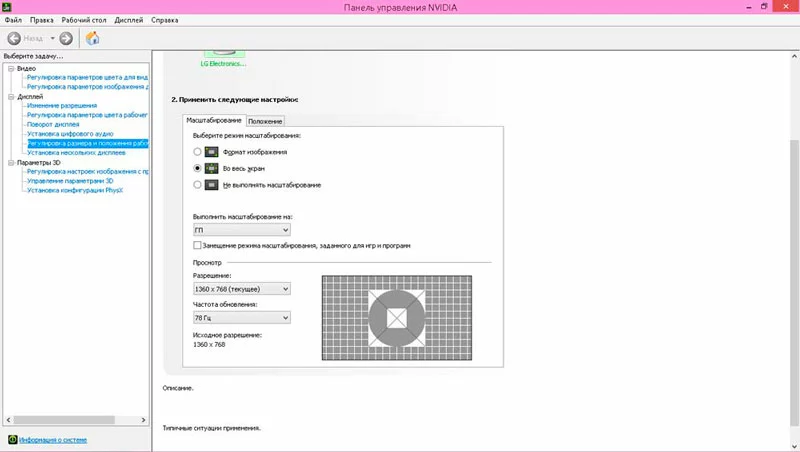The height and width of the screenshot is (452, 800).
Task: Click the task tree scroll-left arrow
Action: click(8, 420)
